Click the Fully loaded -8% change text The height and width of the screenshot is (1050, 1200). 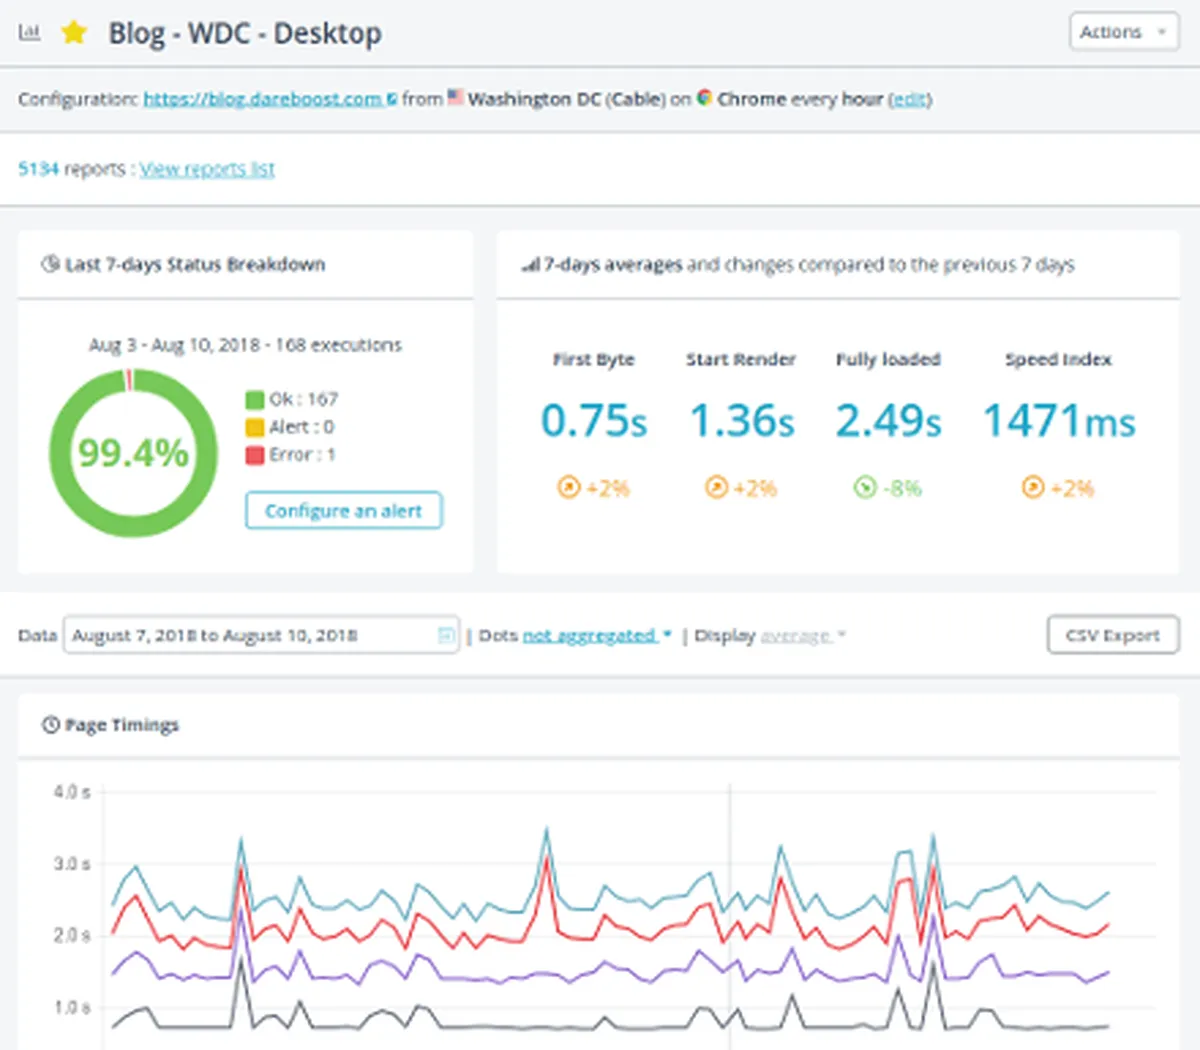point(901,489)
